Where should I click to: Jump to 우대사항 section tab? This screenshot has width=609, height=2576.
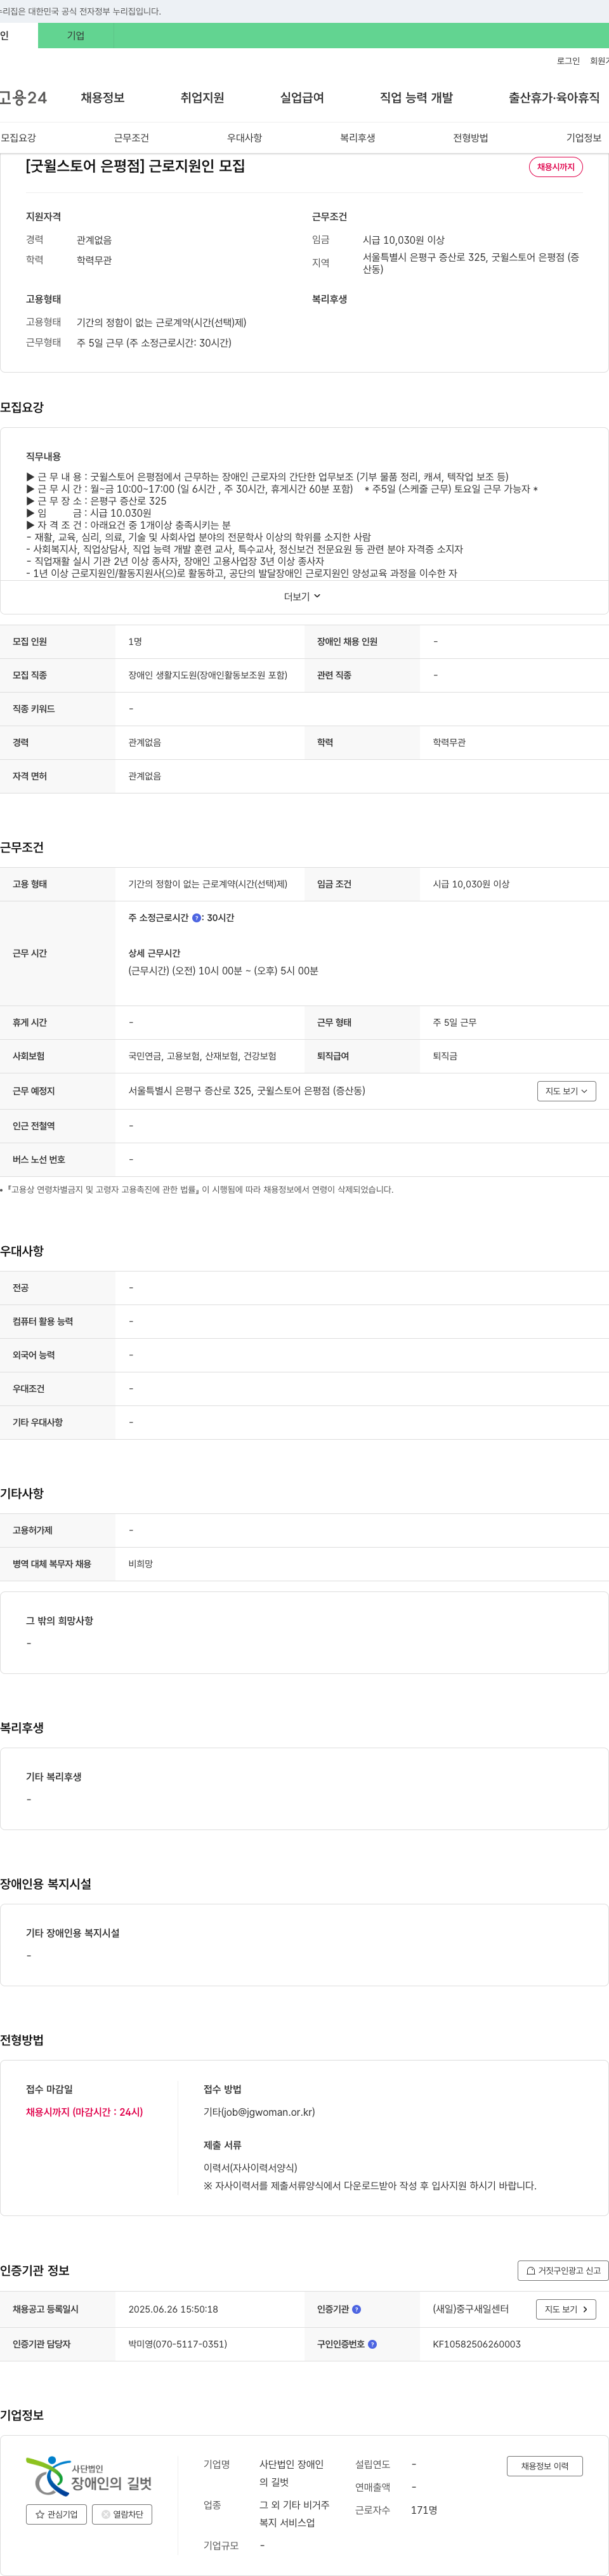tap(244, 138)
